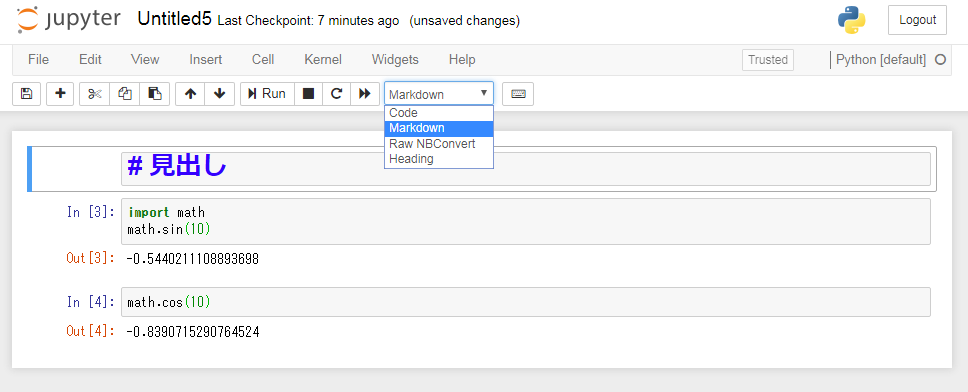Rename notebook via Untitled5 title
Viewport: 968px width, 392px height.
tap(175, 19)
